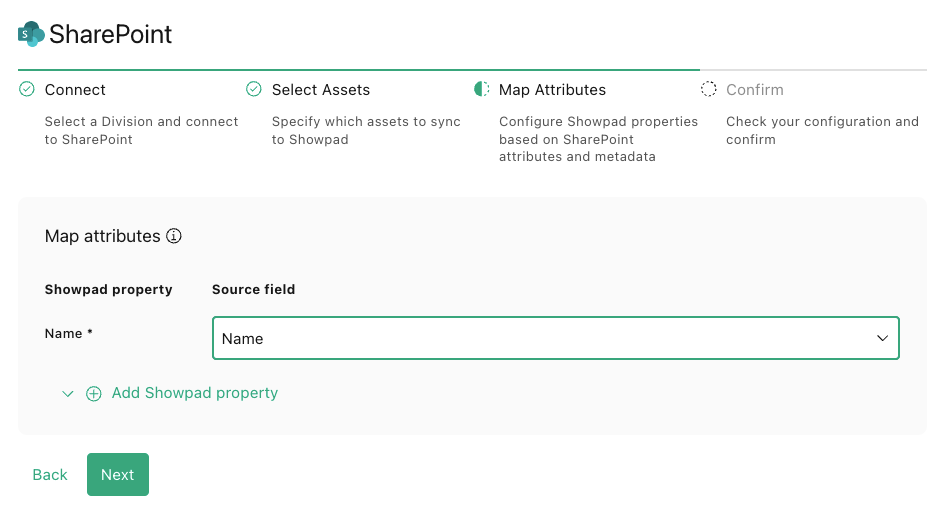Go to the Connect step label
Screen dimensions: 942x529
coord(75,90)
